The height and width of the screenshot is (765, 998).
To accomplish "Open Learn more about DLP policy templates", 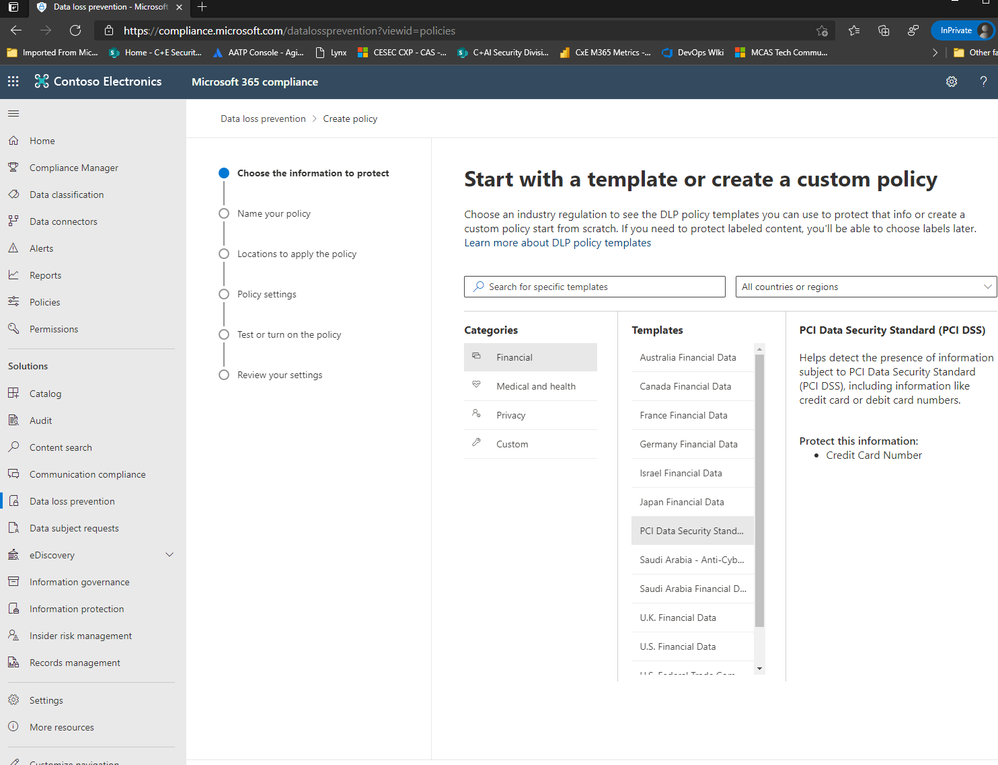I will tap(557, 242).
